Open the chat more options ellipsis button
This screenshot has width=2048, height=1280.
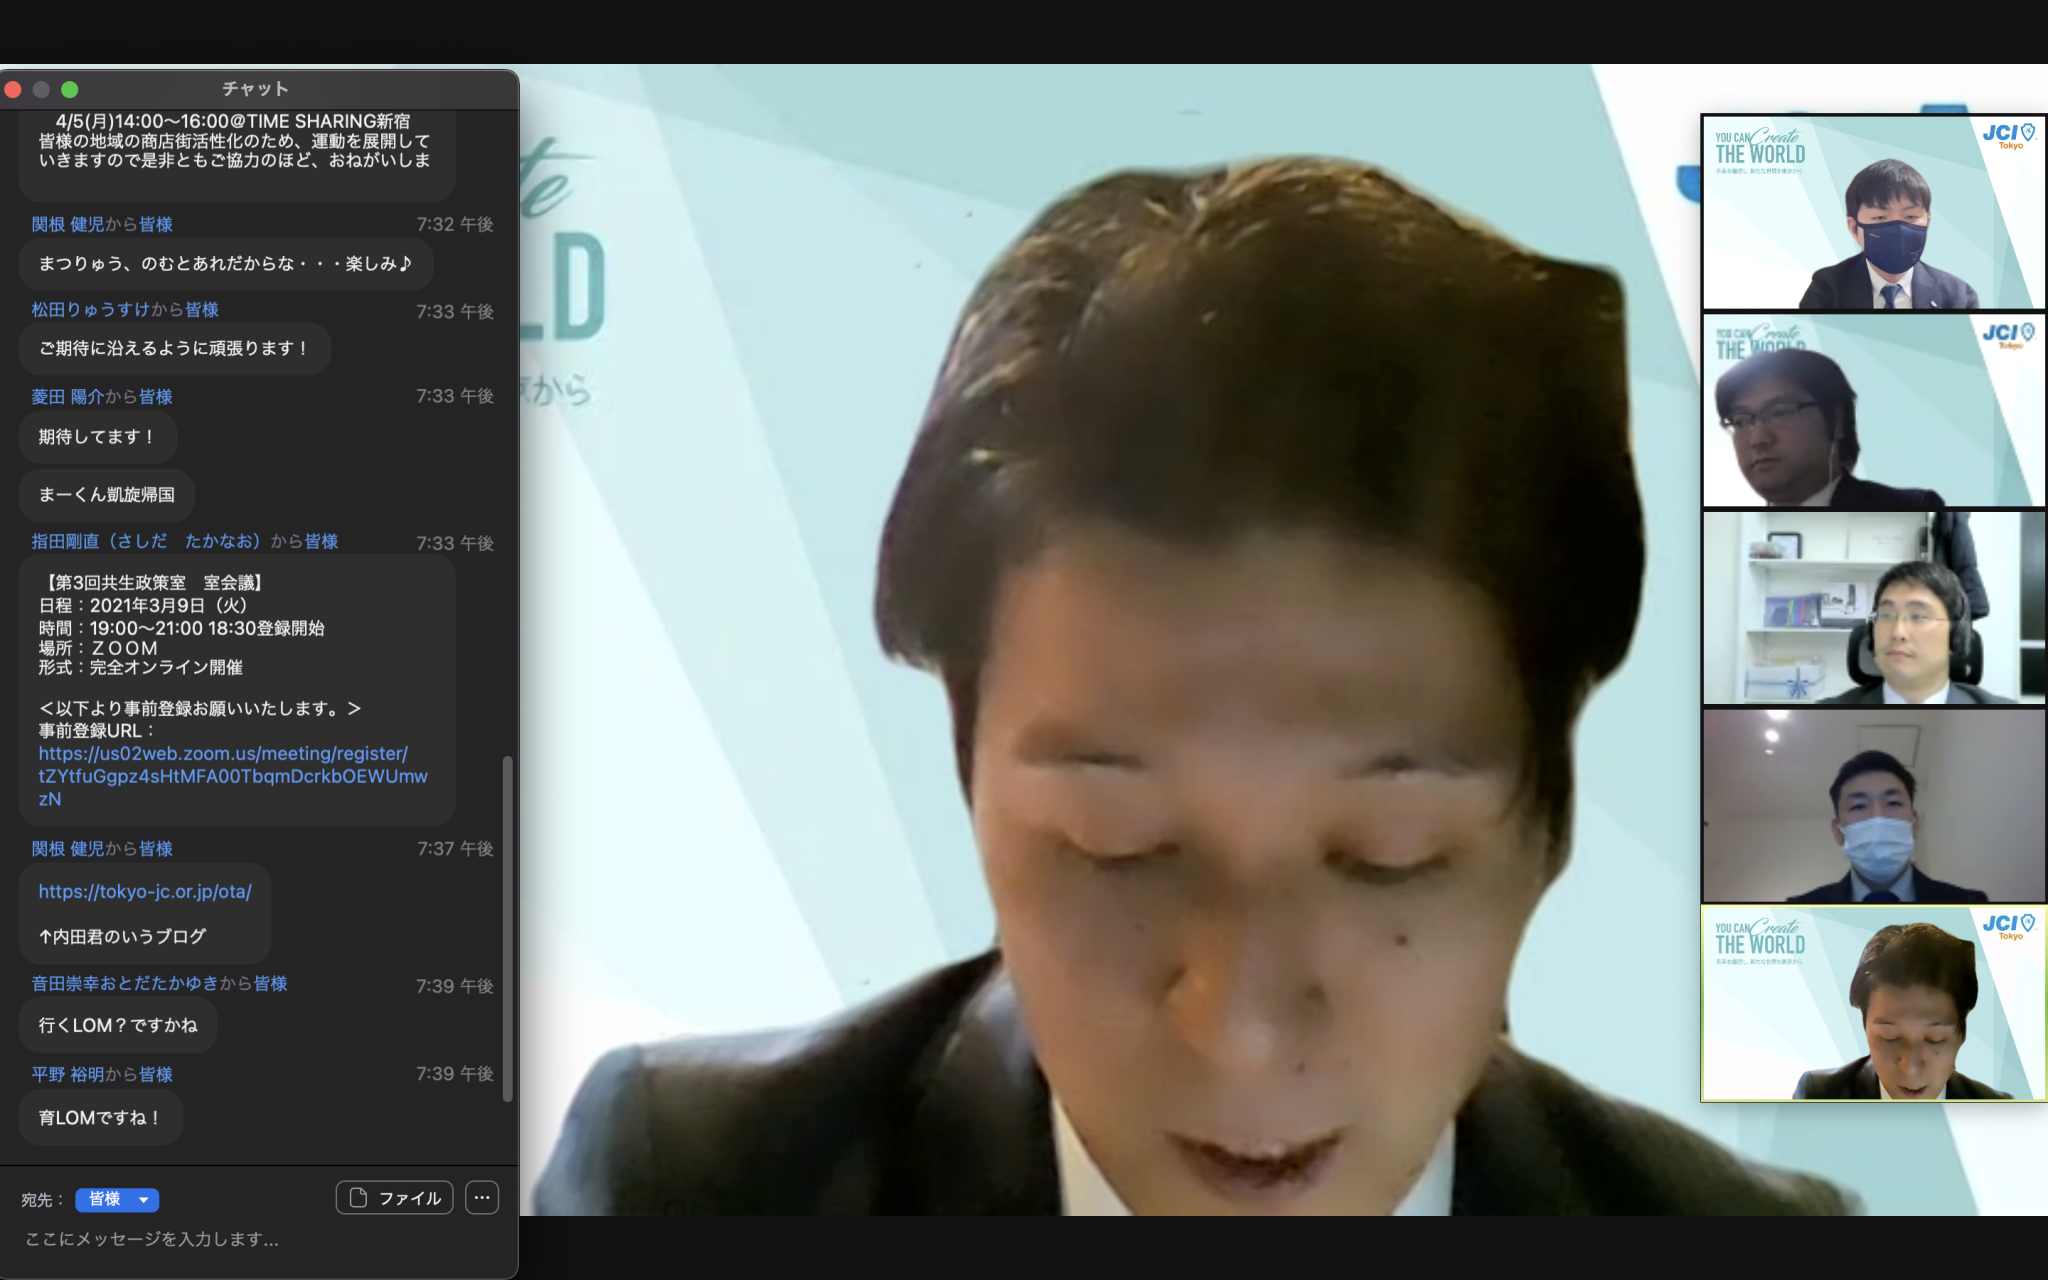pos(482,1198)
